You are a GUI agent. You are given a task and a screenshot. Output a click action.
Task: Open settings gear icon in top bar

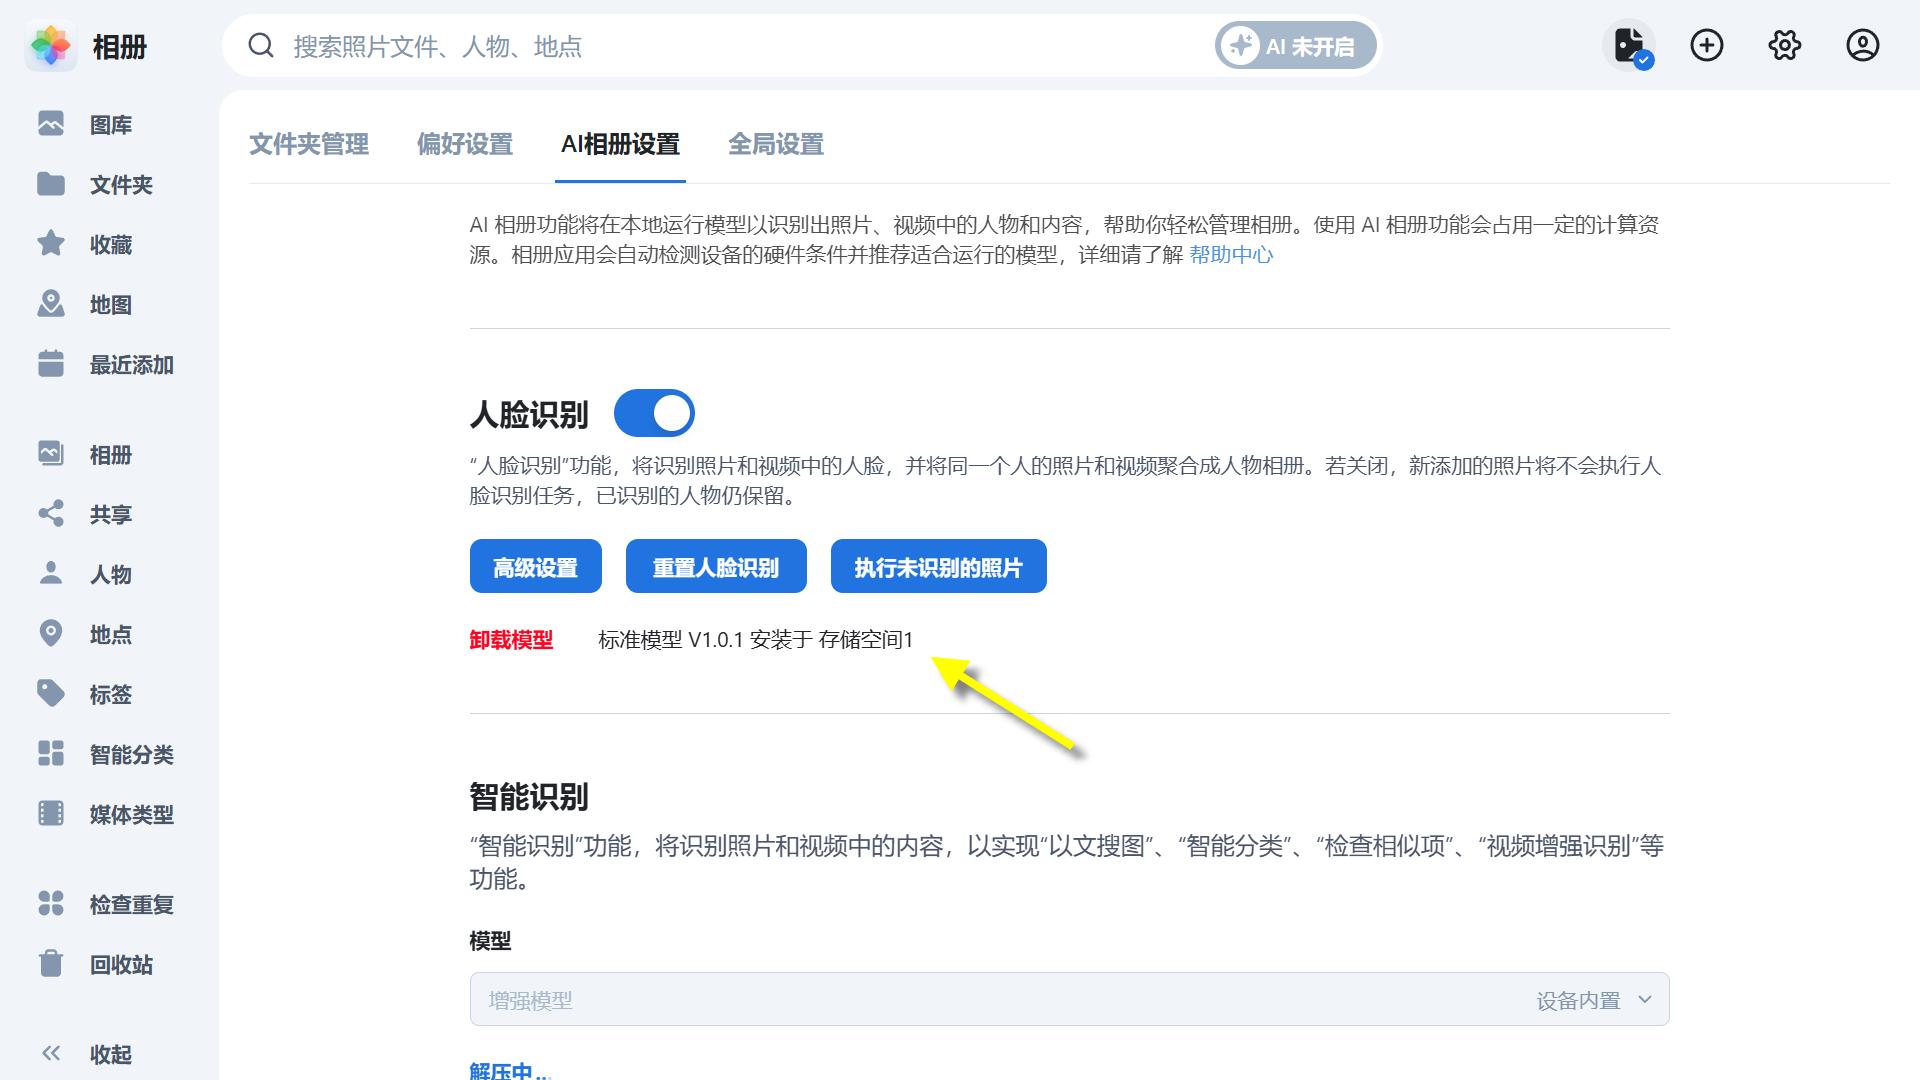1785,46
